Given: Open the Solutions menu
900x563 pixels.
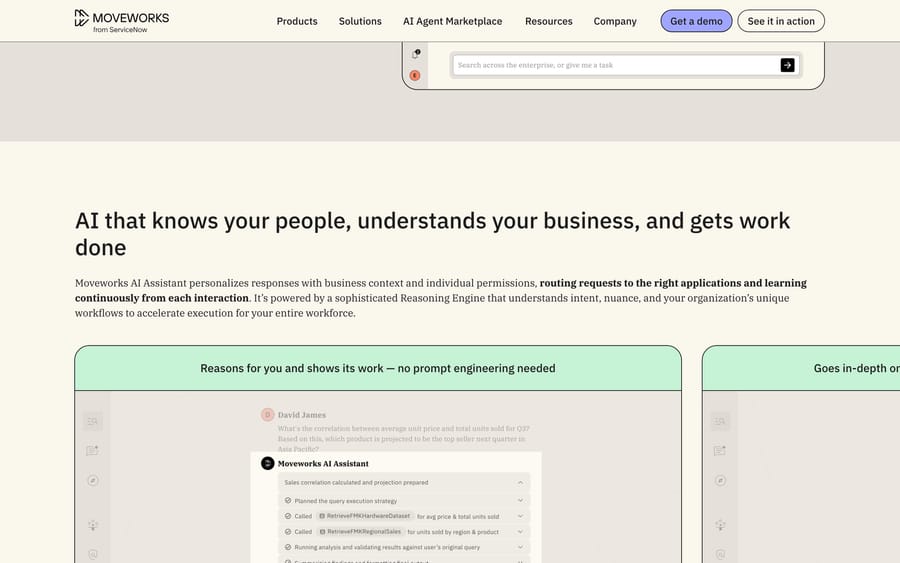Looking at the screenshot, I should click(x=360, y=21).
